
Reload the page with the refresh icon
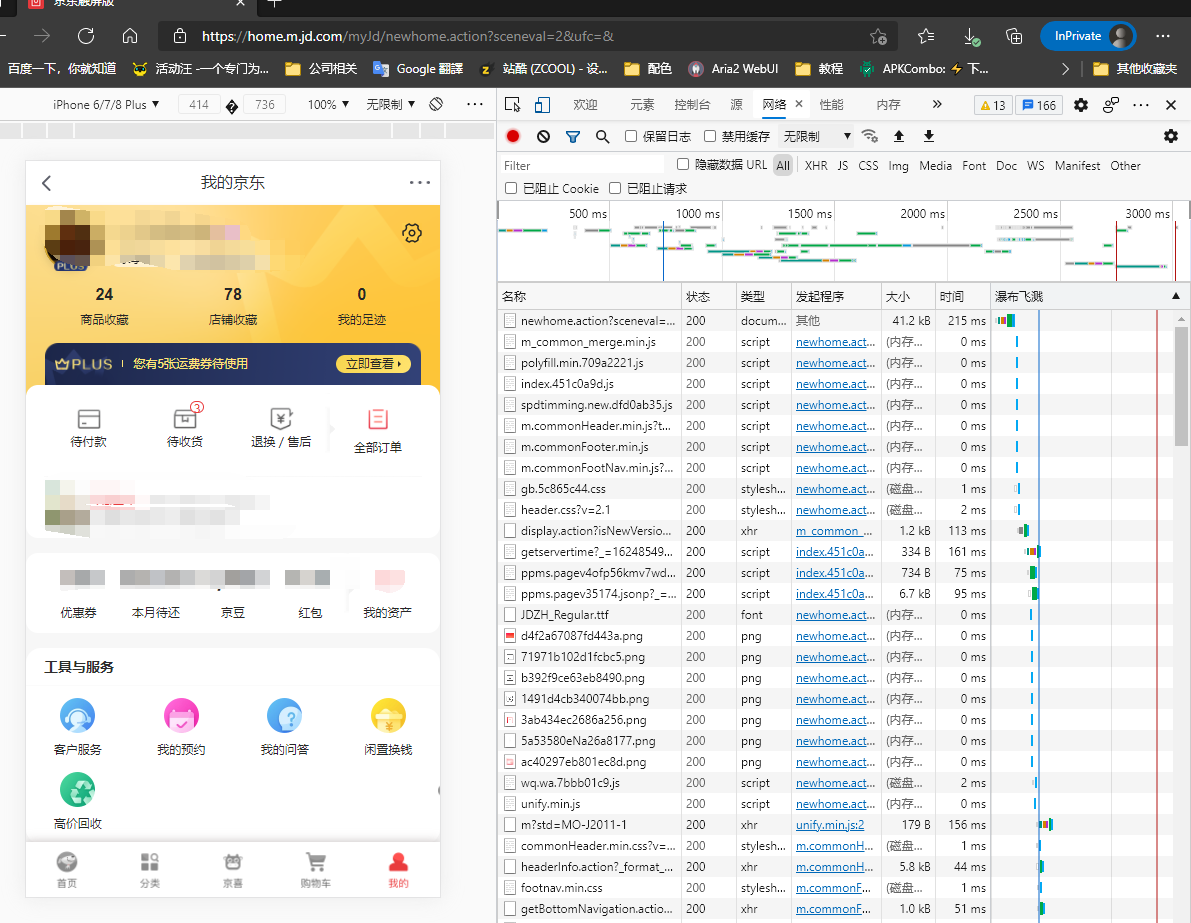click(86, 36)
